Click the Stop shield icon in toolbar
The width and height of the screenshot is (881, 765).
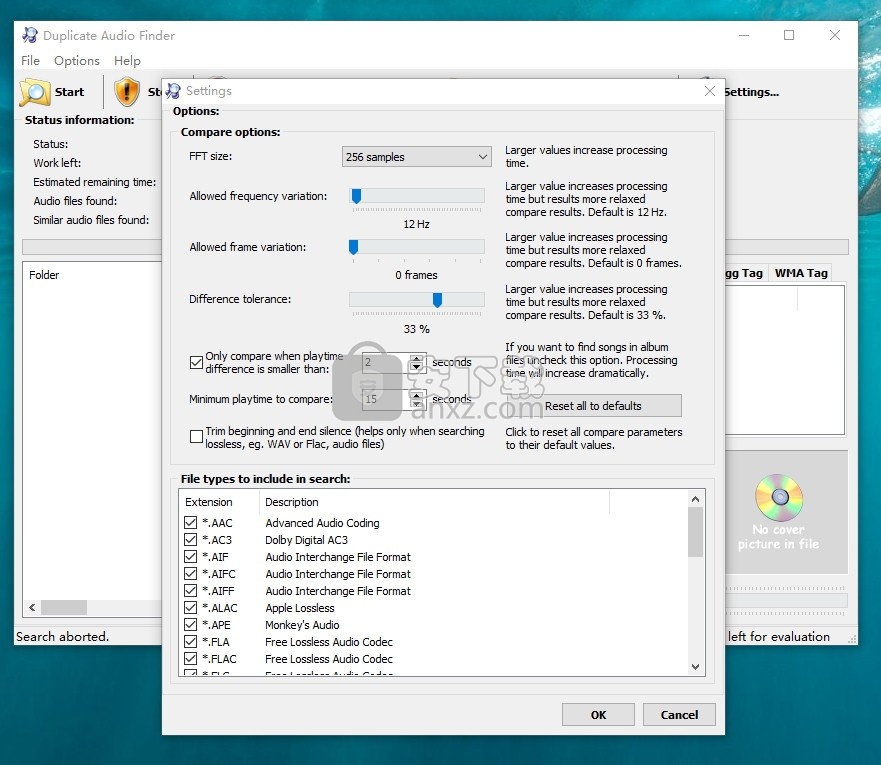[127, 92]
